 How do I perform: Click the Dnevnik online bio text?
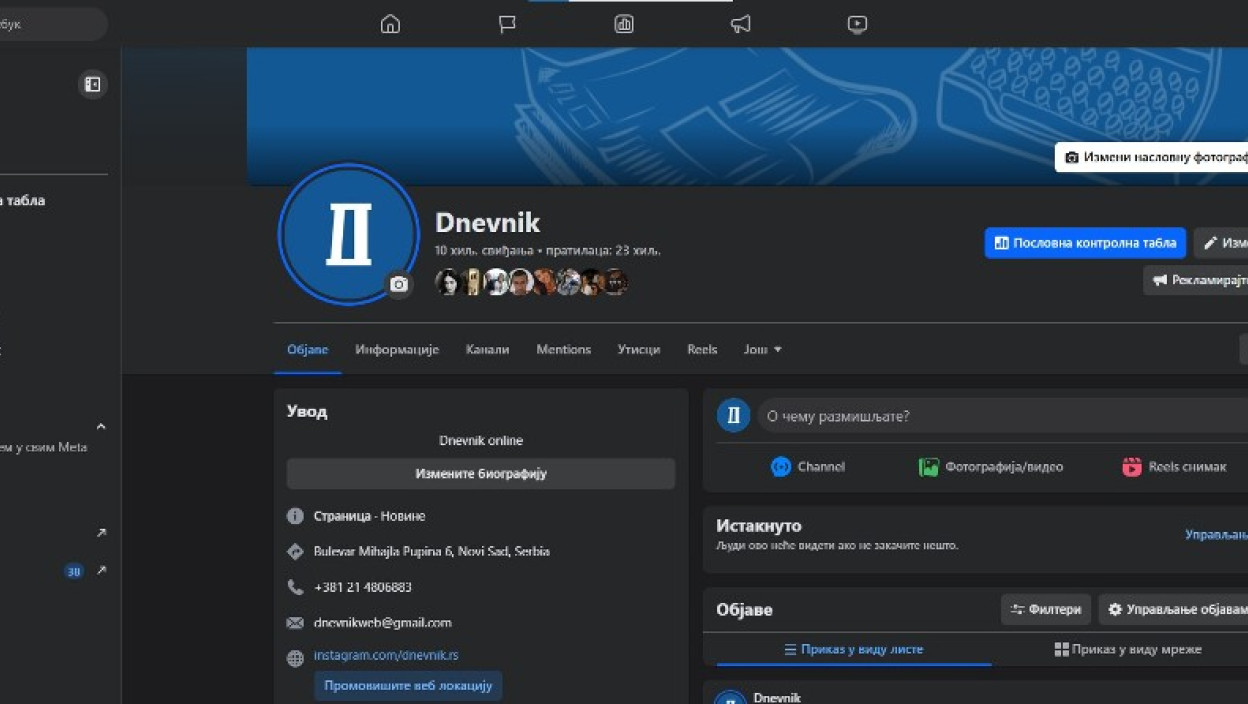point(481,440)
